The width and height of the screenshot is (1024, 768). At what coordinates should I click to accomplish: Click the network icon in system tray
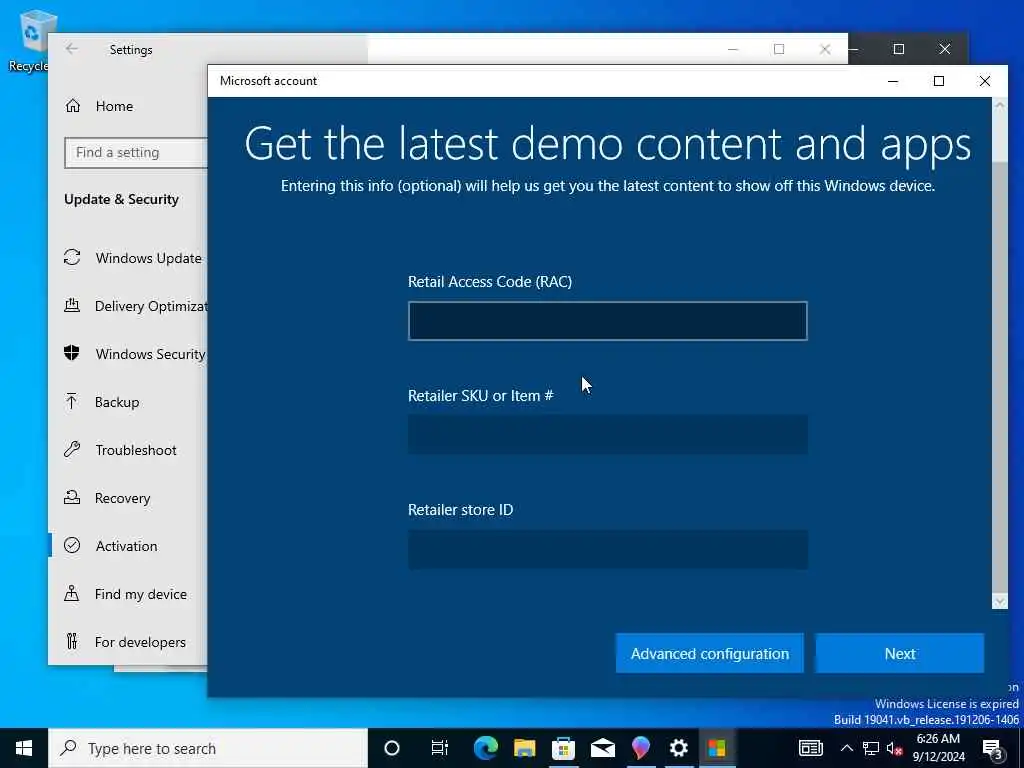871,748
